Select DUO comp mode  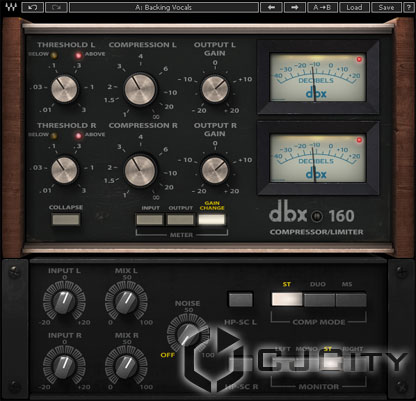point(319,299)
